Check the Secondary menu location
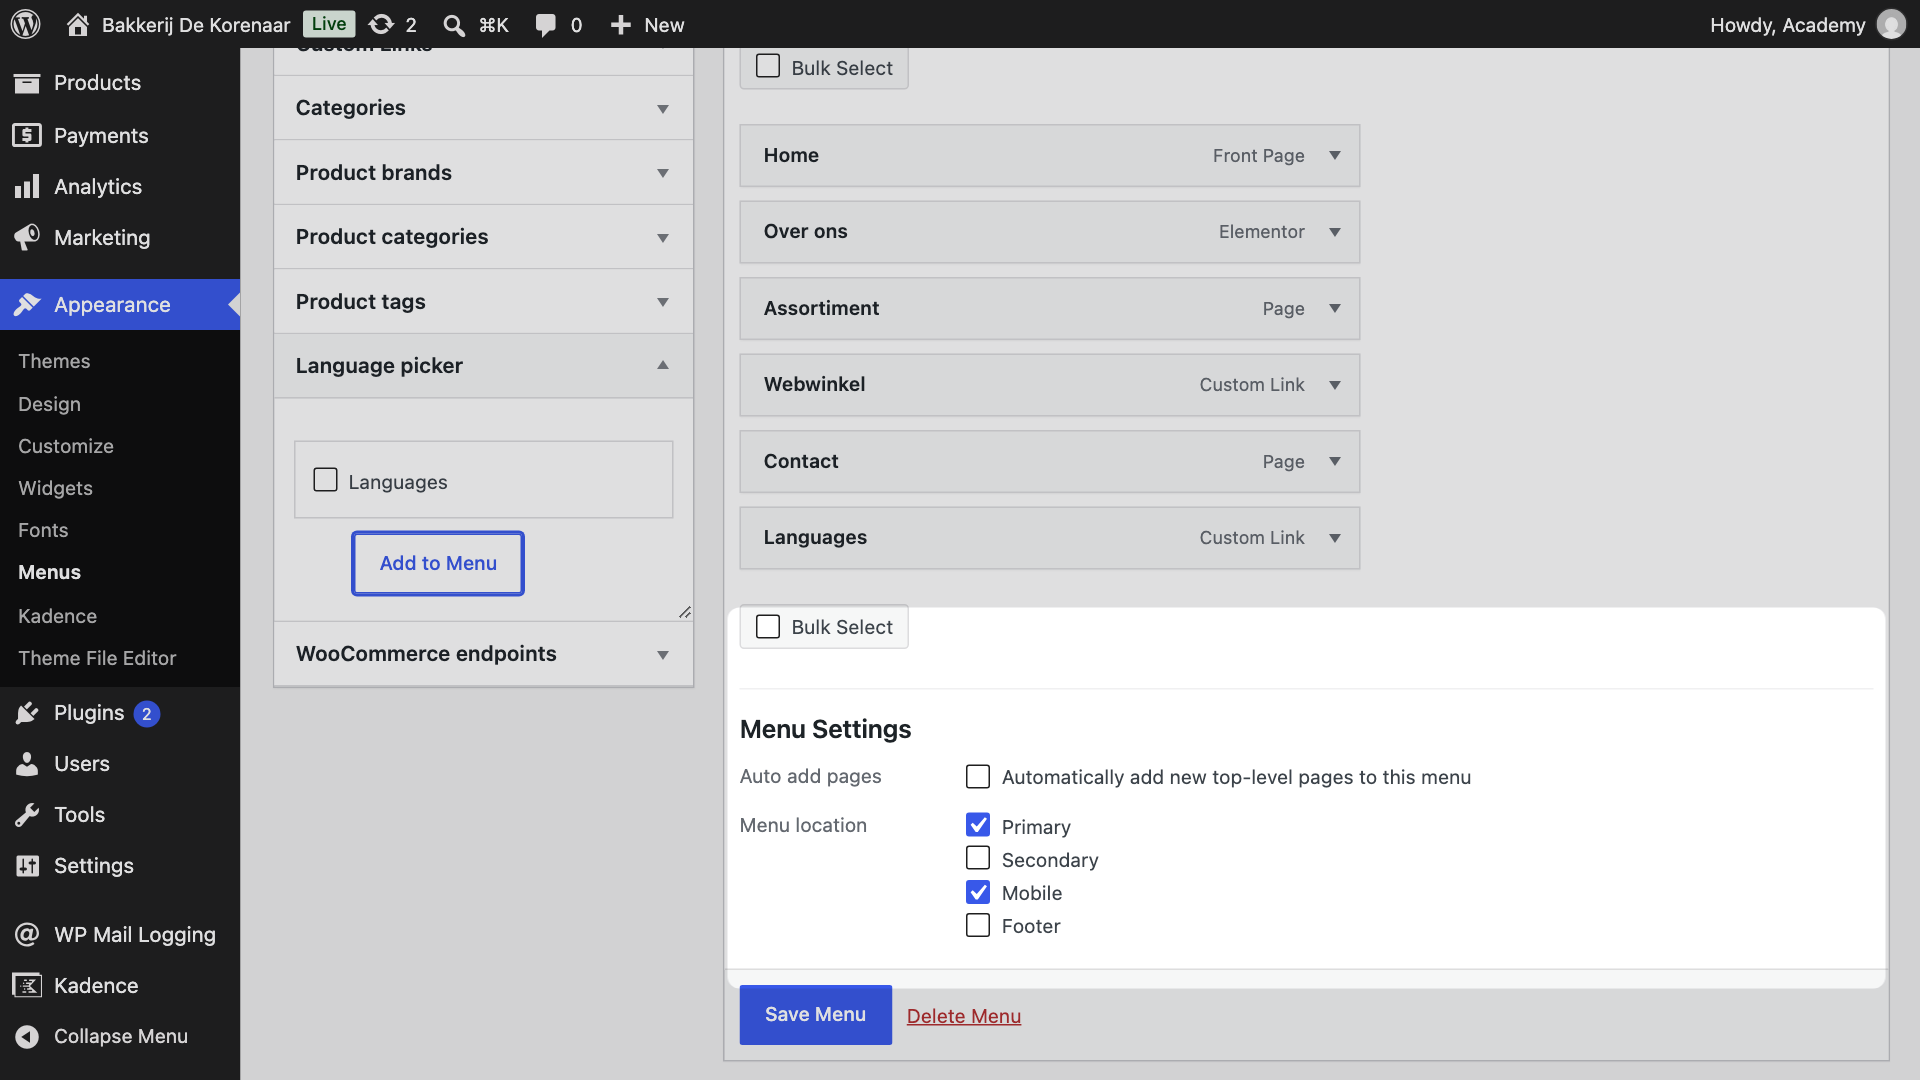1920x1080 pixels. (978, 858)
